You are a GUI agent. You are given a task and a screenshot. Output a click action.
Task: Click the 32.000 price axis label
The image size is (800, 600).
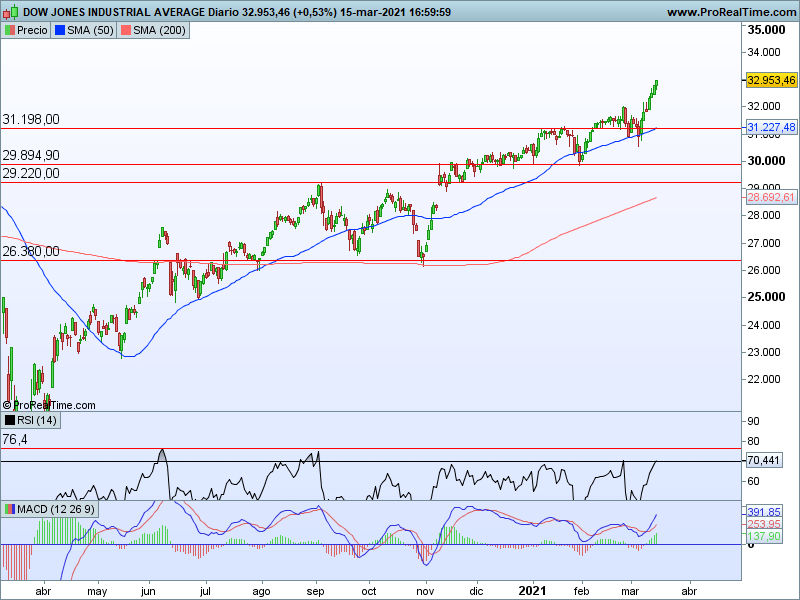(764, 107)
